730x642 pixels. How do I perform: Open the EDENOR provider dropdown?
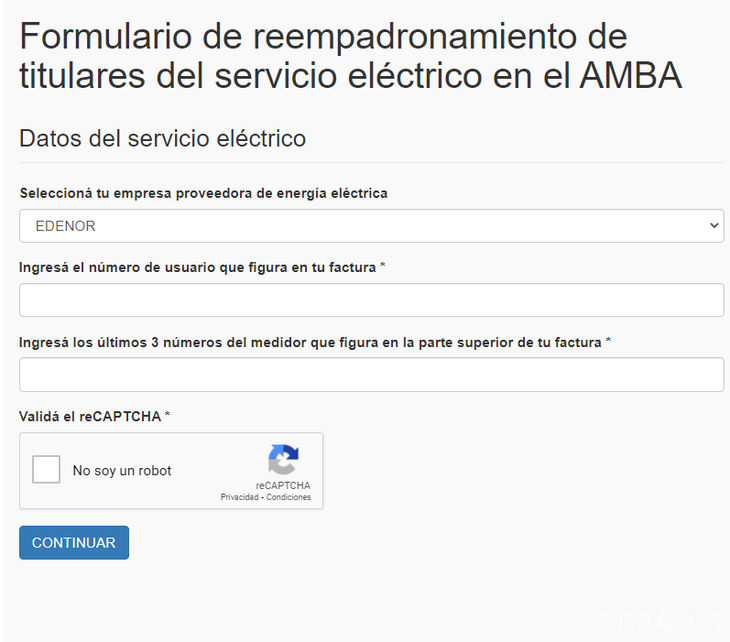point(371,226)
